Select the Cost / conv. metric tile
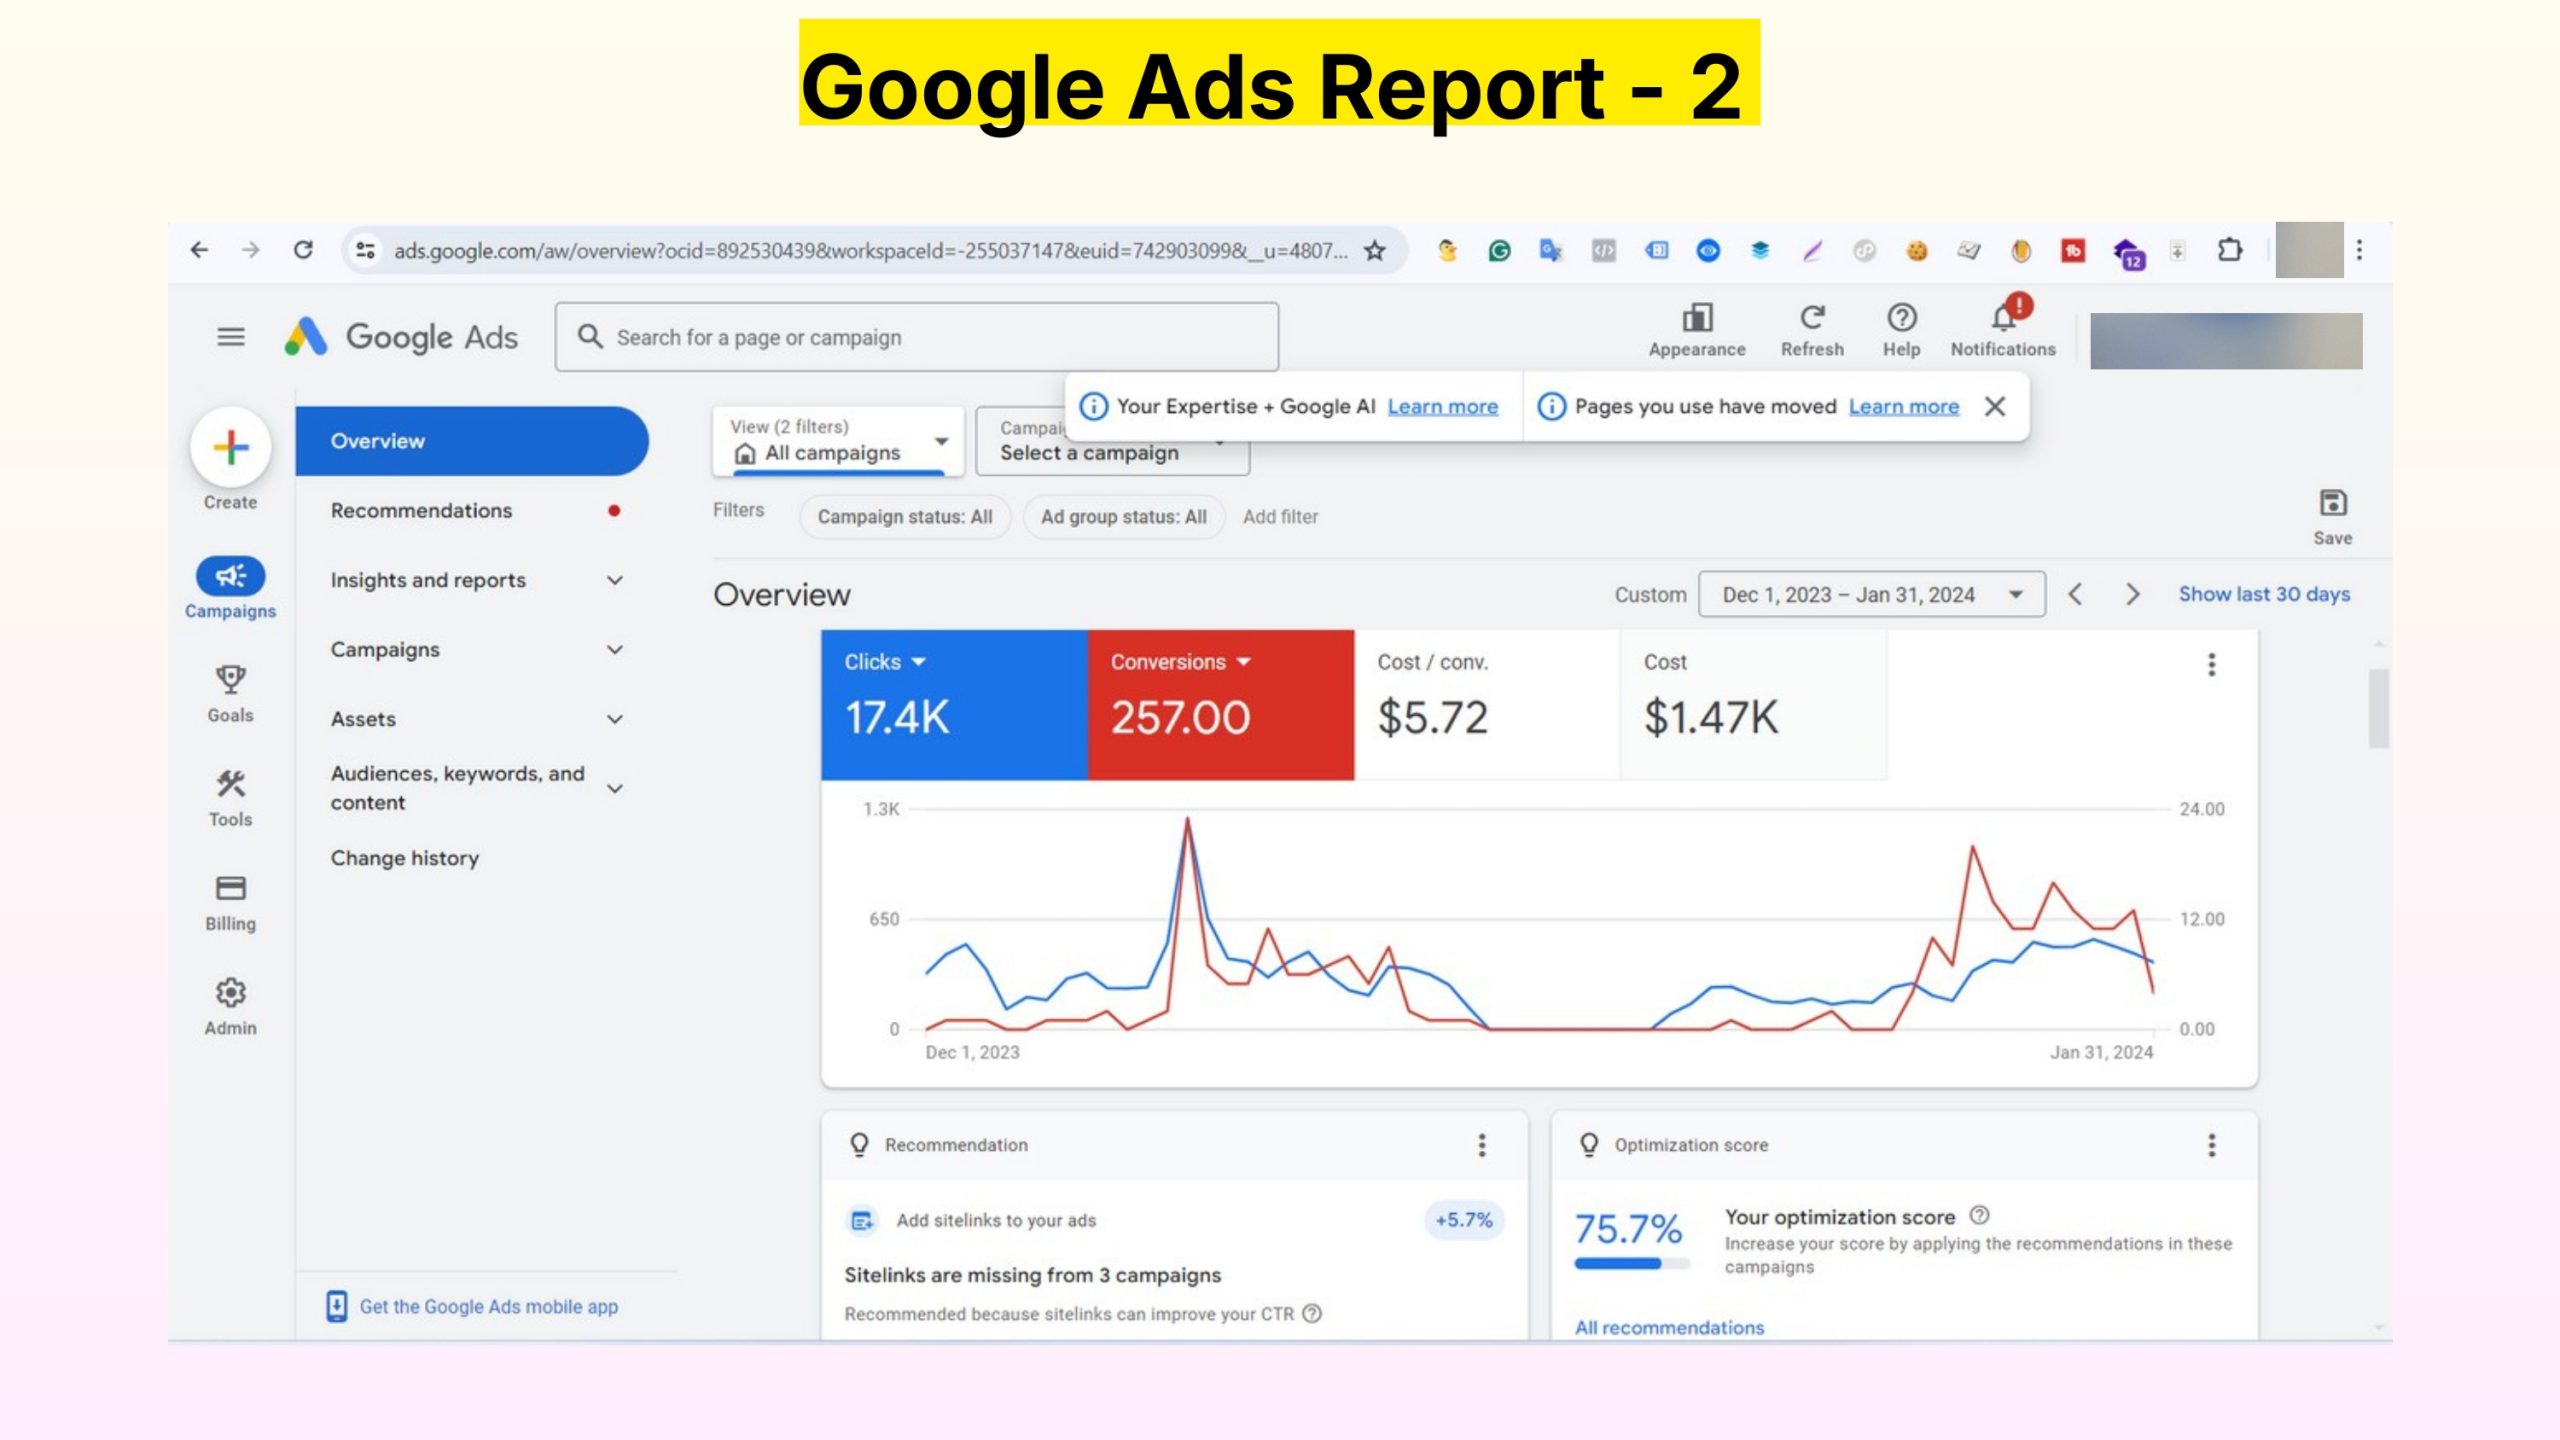This screenshot has width=2560, height=1440. 1487,705
